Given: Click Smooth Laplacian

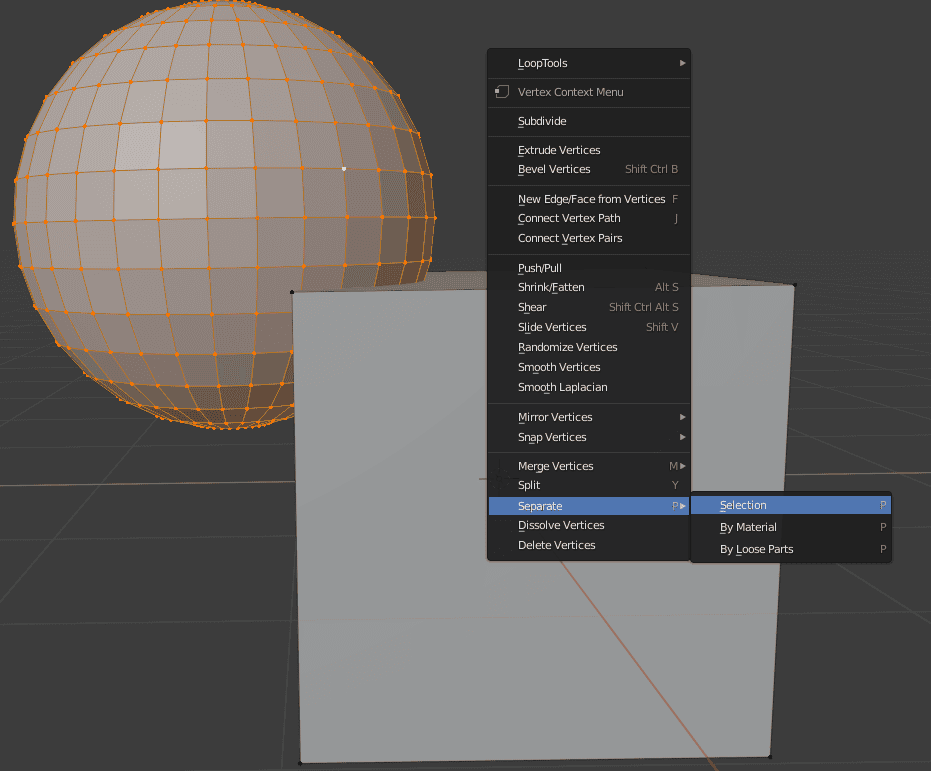Looking at the screenshot, I should pyautogui.click(x=560, y=387).
